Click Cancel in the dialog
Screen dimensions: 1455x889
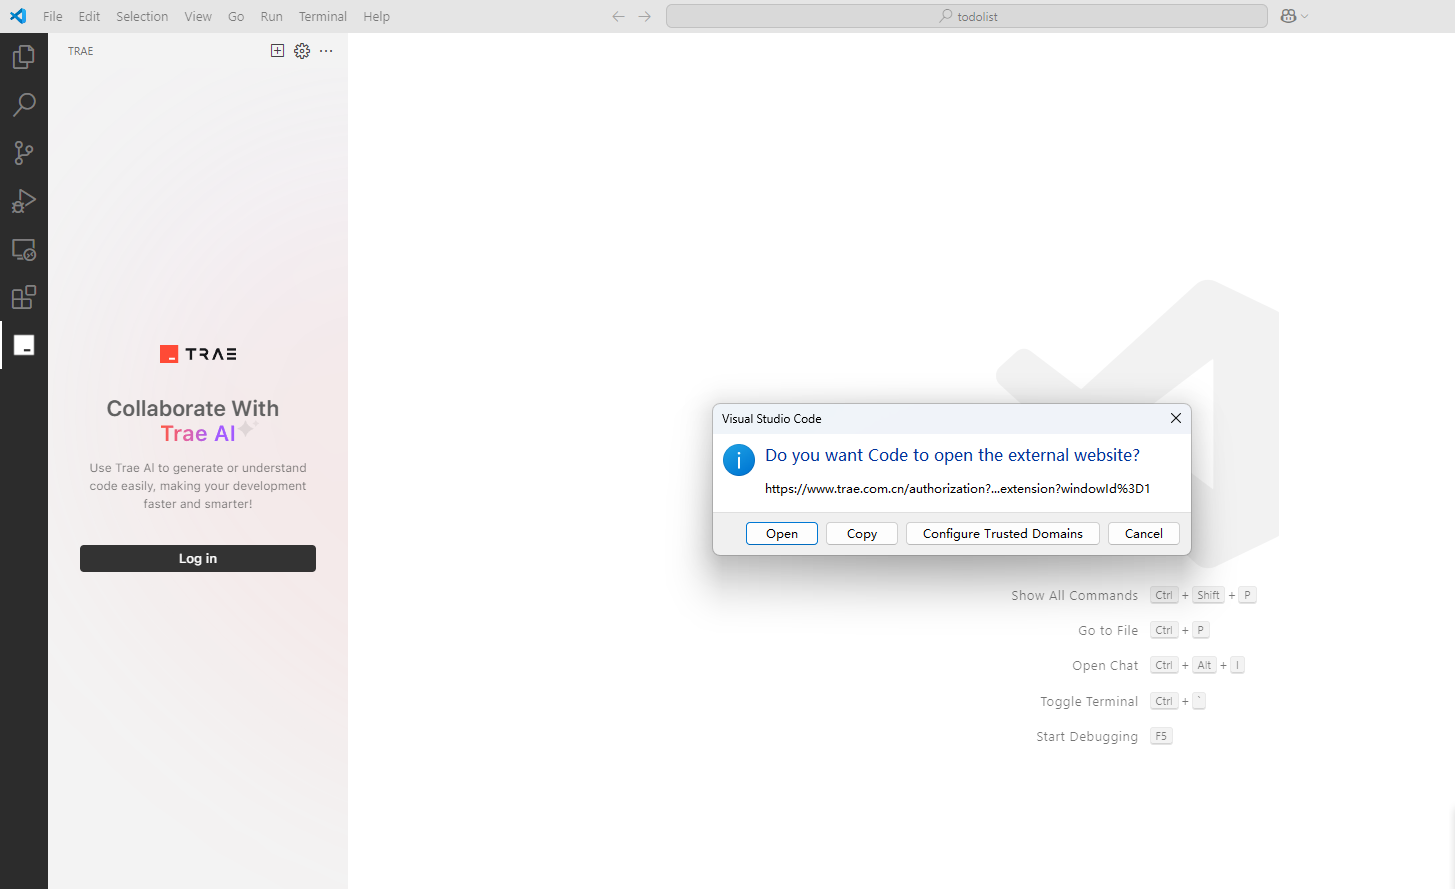click(x=1144, y=534)
